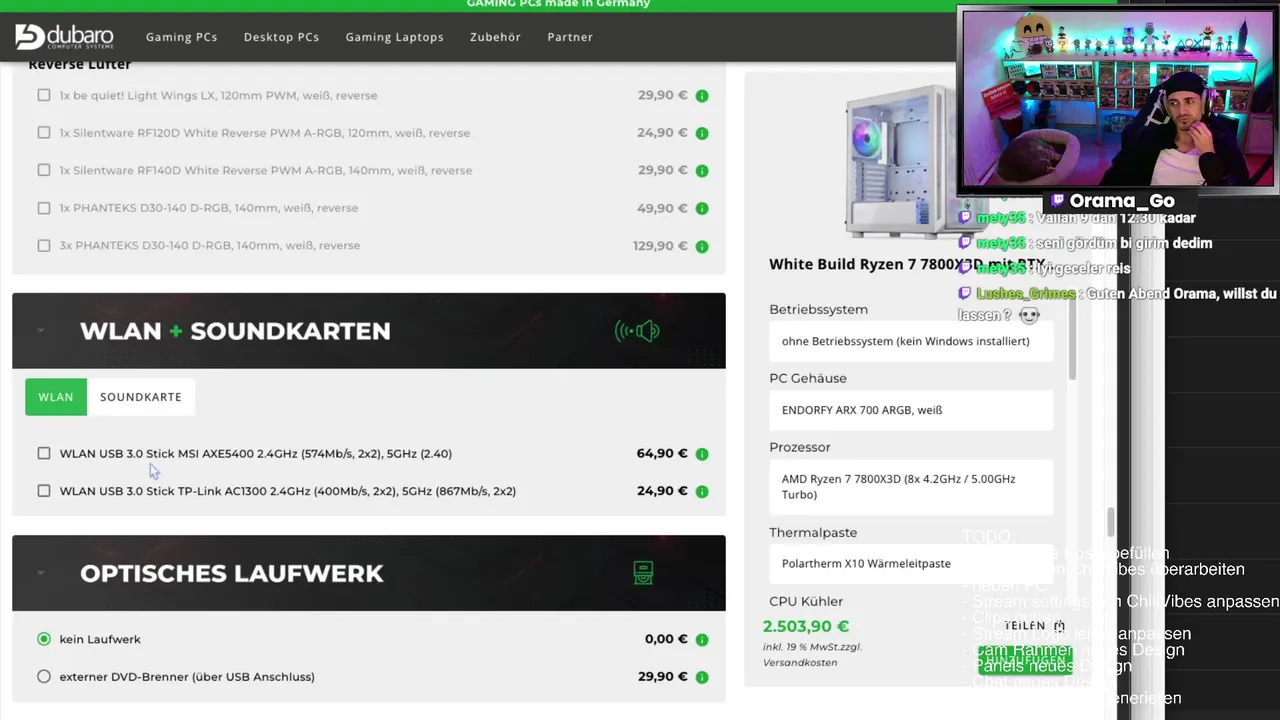Open the Zubehör menu
1280x720 pixels.
coord(495,37)
